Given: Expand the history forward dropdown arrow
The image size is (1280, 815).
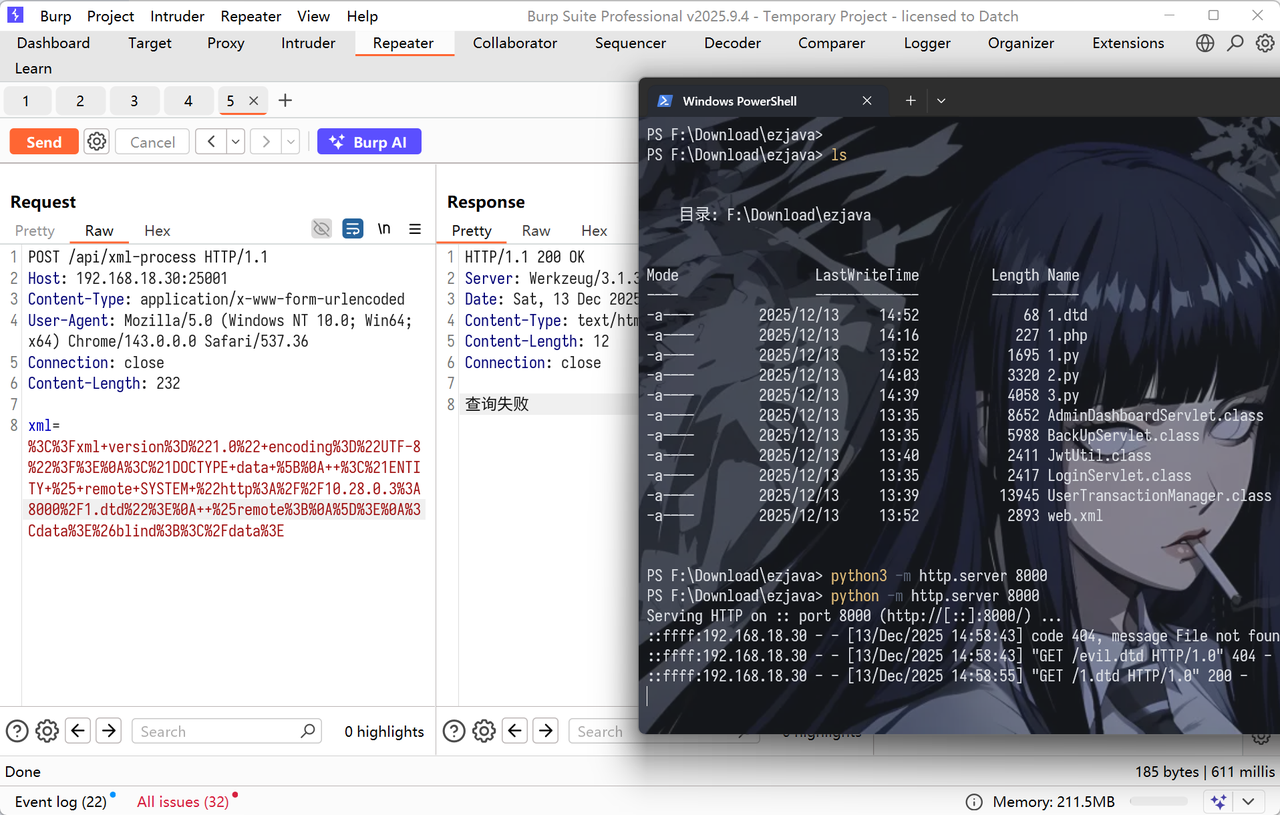Looking at the screenshot, I should coord(291,142).
